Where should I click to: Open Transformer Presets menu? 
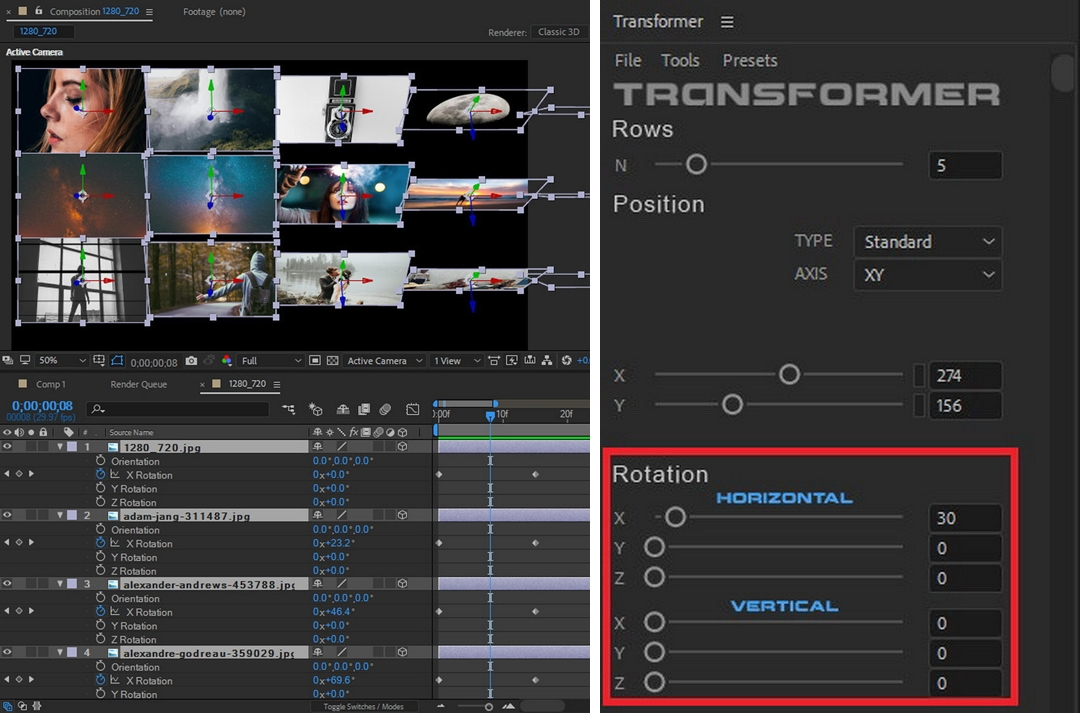coord(749,61)
